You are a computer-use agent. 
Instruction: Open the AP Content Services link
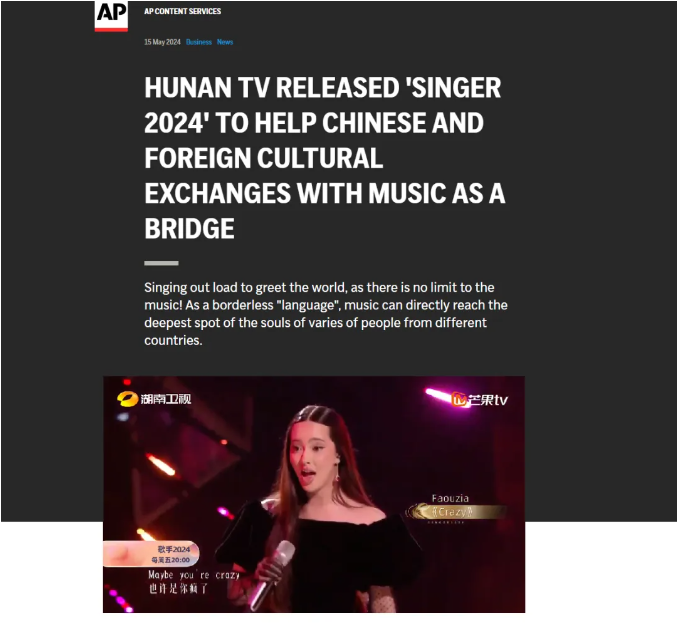(x=182, y=11)
